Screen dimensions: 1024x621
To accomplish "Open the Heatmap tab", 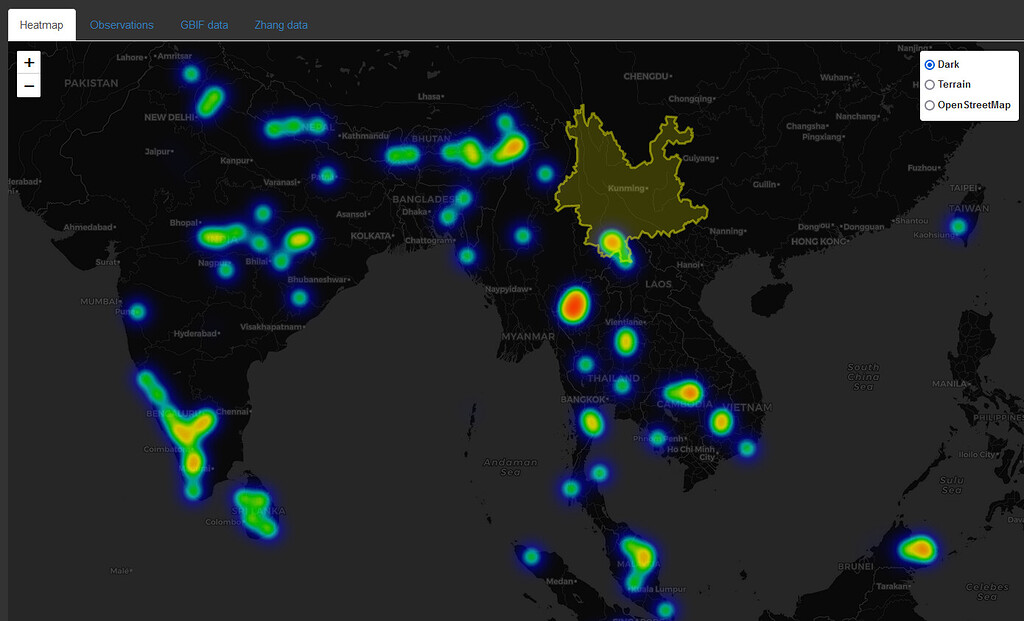I will coord(42,25).
